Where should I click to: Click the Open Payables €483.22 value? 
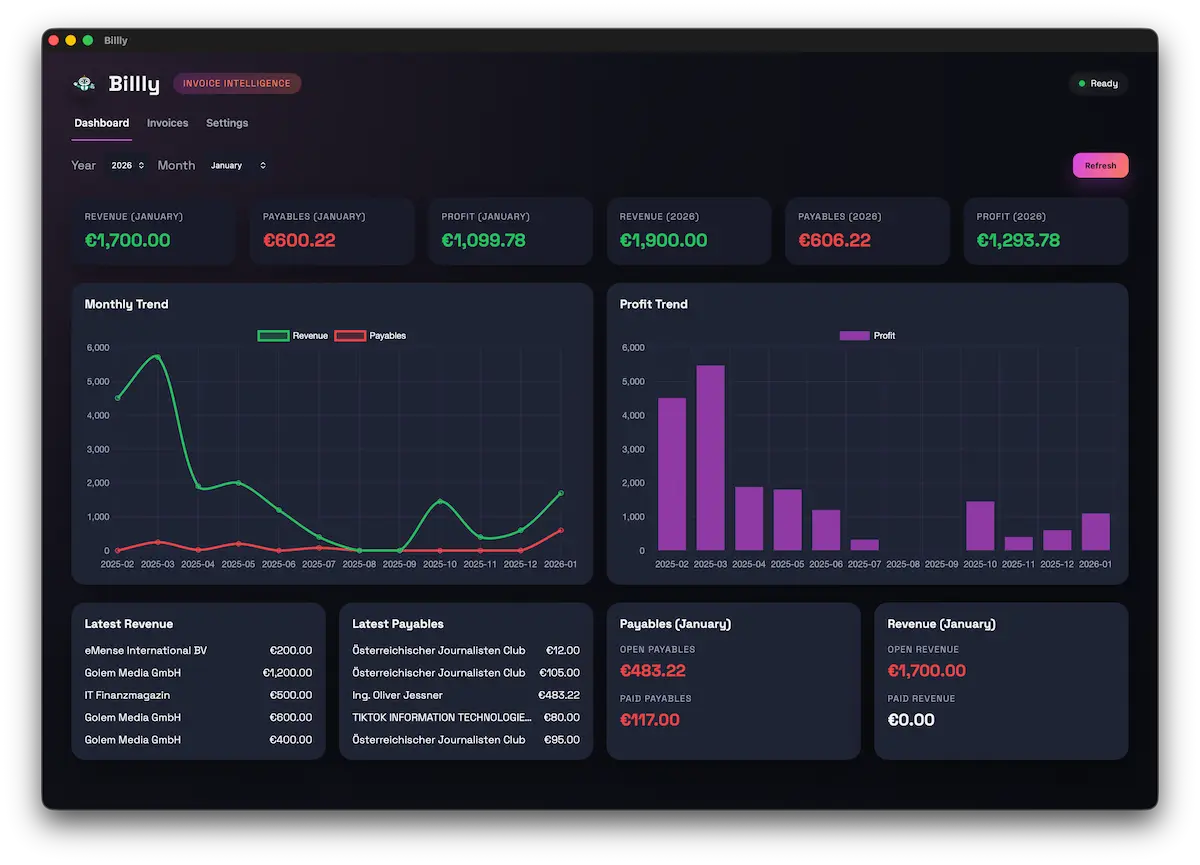(x=653, y=671)
